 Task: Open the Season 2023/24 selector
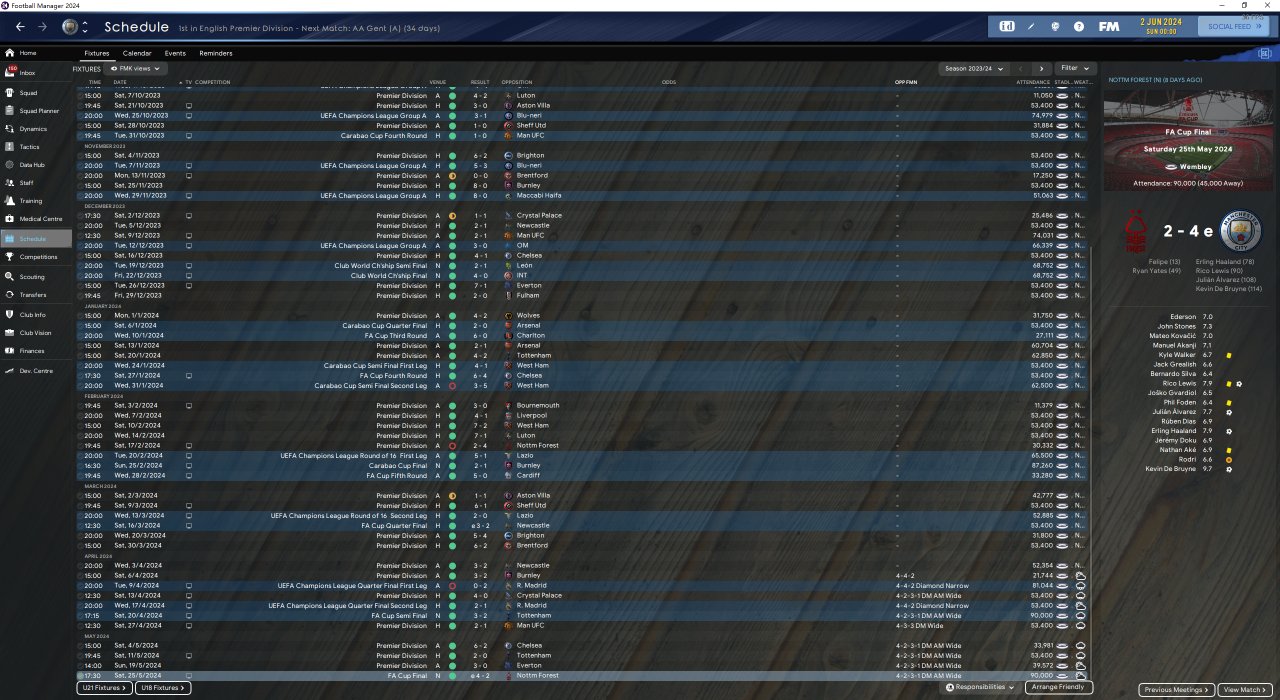point(972,69)
